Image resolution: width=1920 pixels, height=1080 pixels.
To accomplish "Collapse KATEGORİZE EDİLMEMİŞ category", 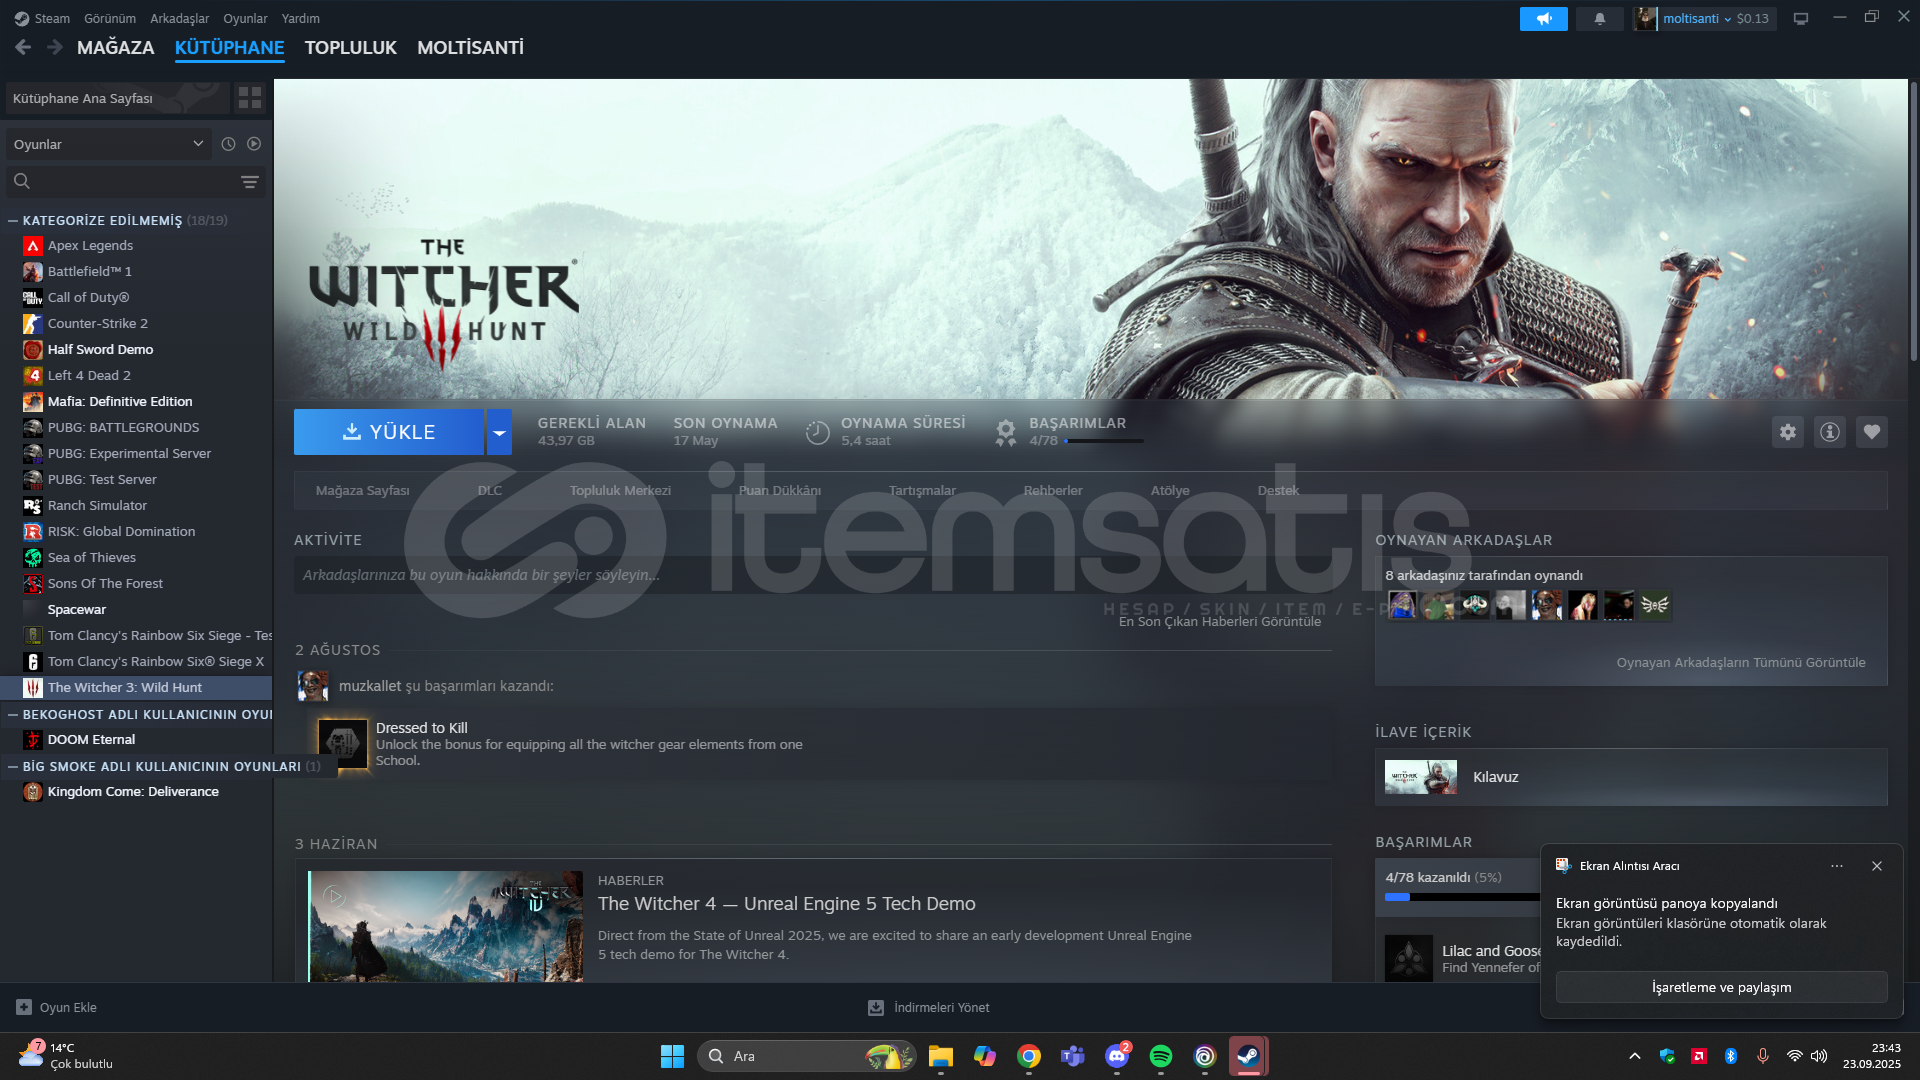I will [13, 221].
